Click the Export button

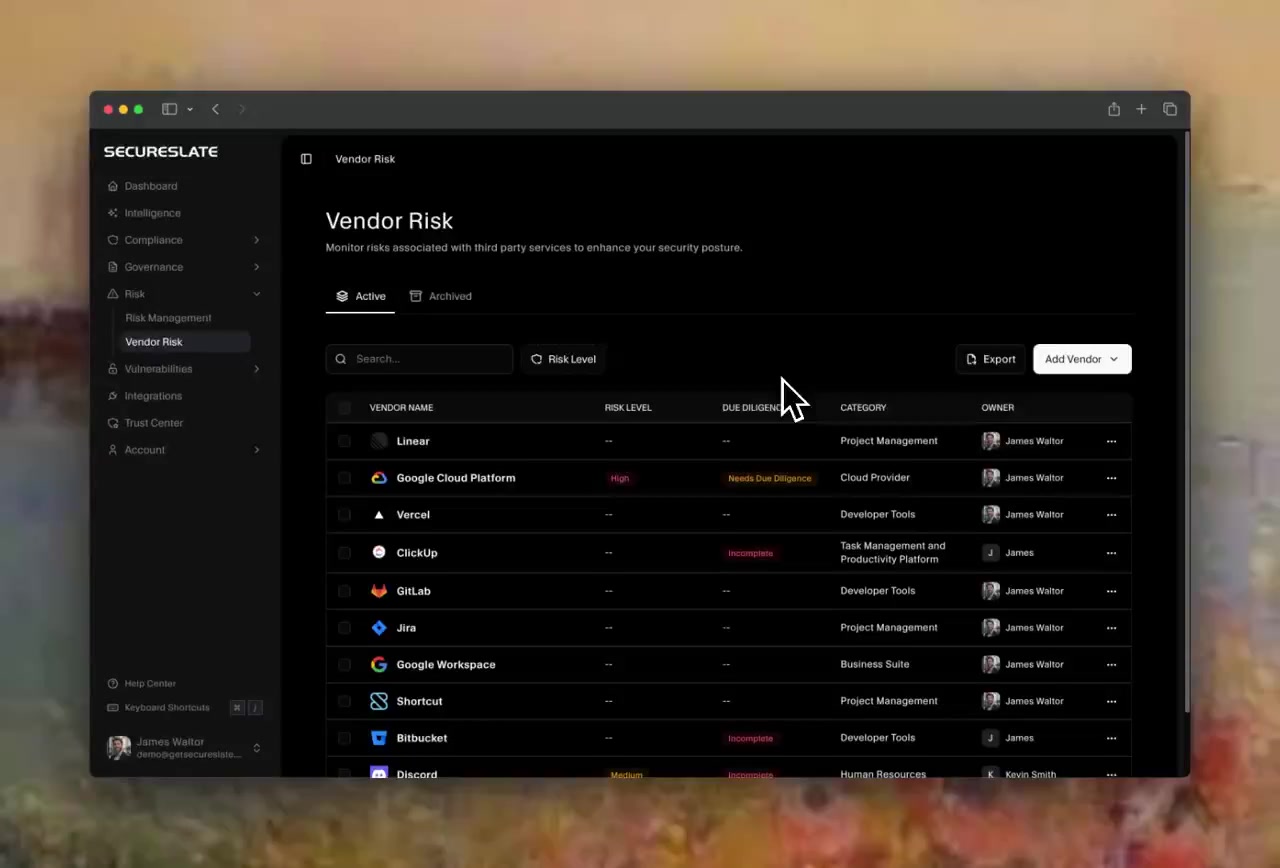pos(991,359)
